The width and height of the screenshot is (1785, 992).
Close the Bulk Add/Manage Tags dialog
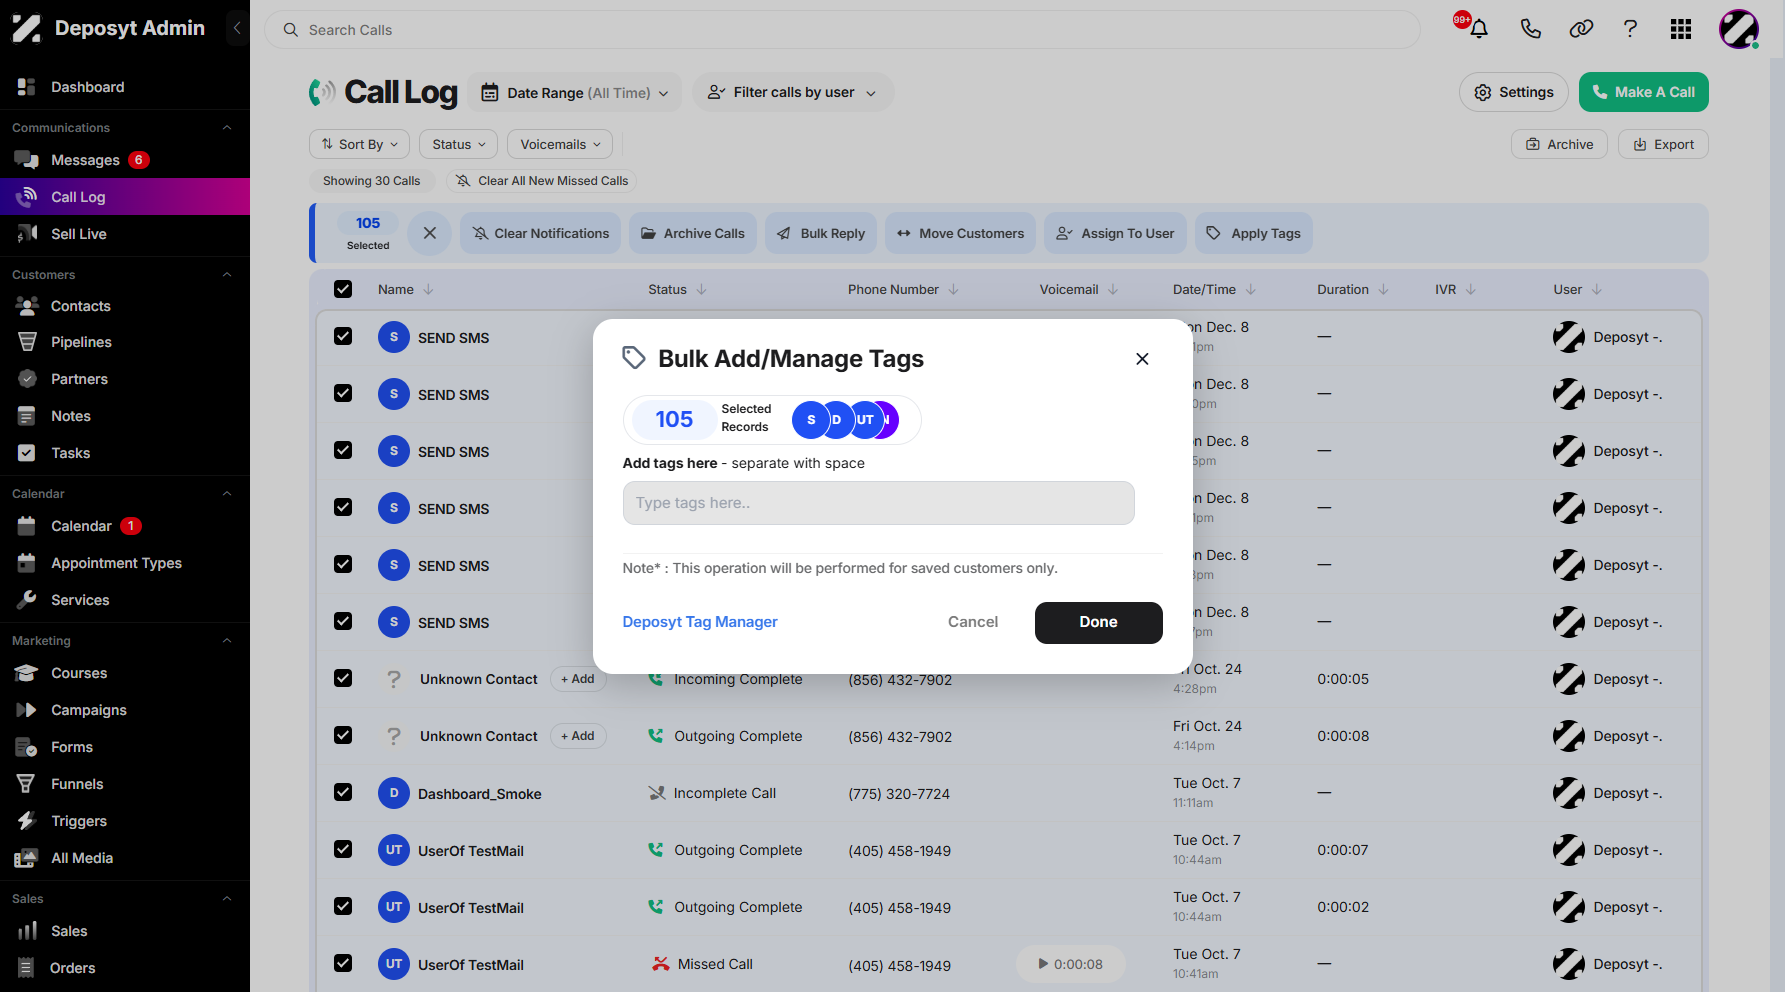[x=1142, y=359]
